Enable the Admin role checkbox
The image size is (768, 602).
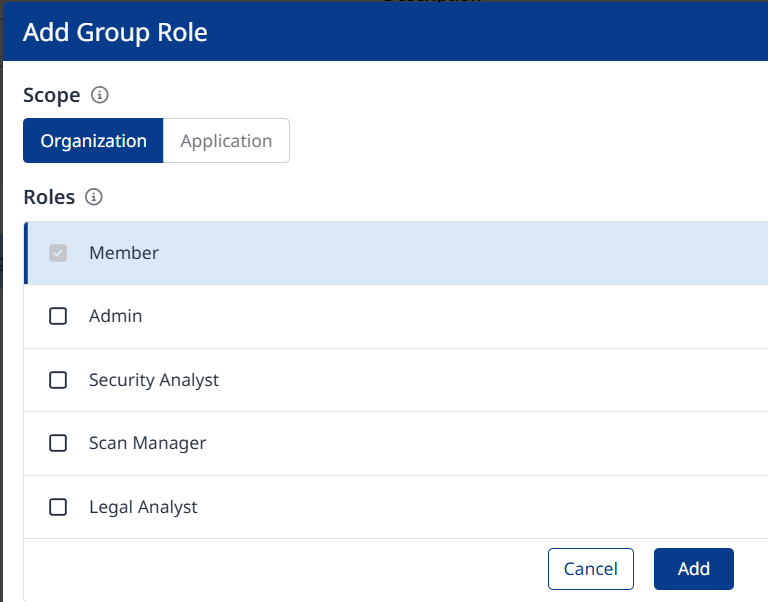pos(58,316)
